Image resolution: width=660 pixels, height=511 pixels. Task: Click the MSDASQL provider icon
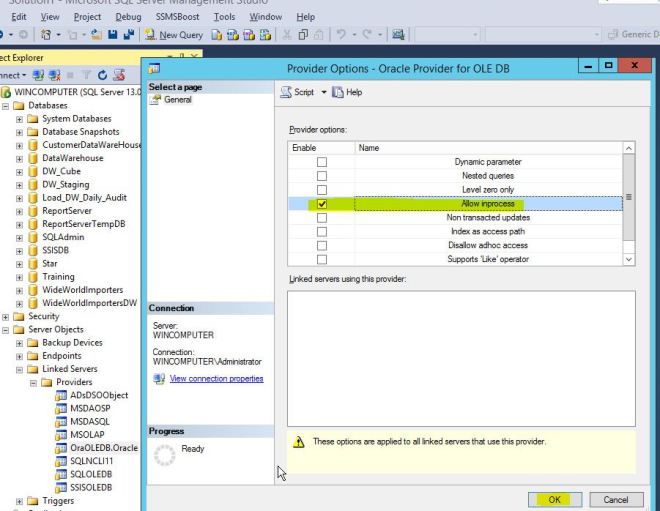(60, 421)
